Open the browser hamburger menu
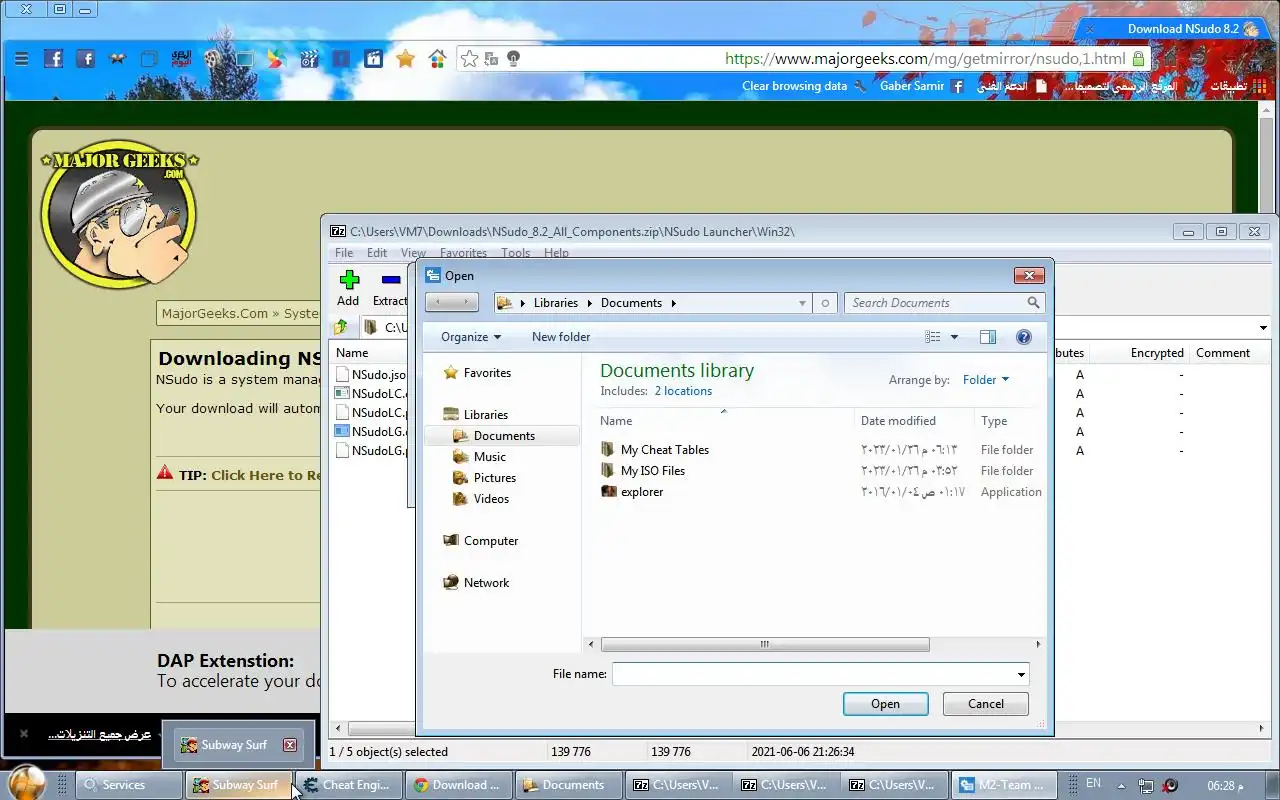 tap(21, 59)
